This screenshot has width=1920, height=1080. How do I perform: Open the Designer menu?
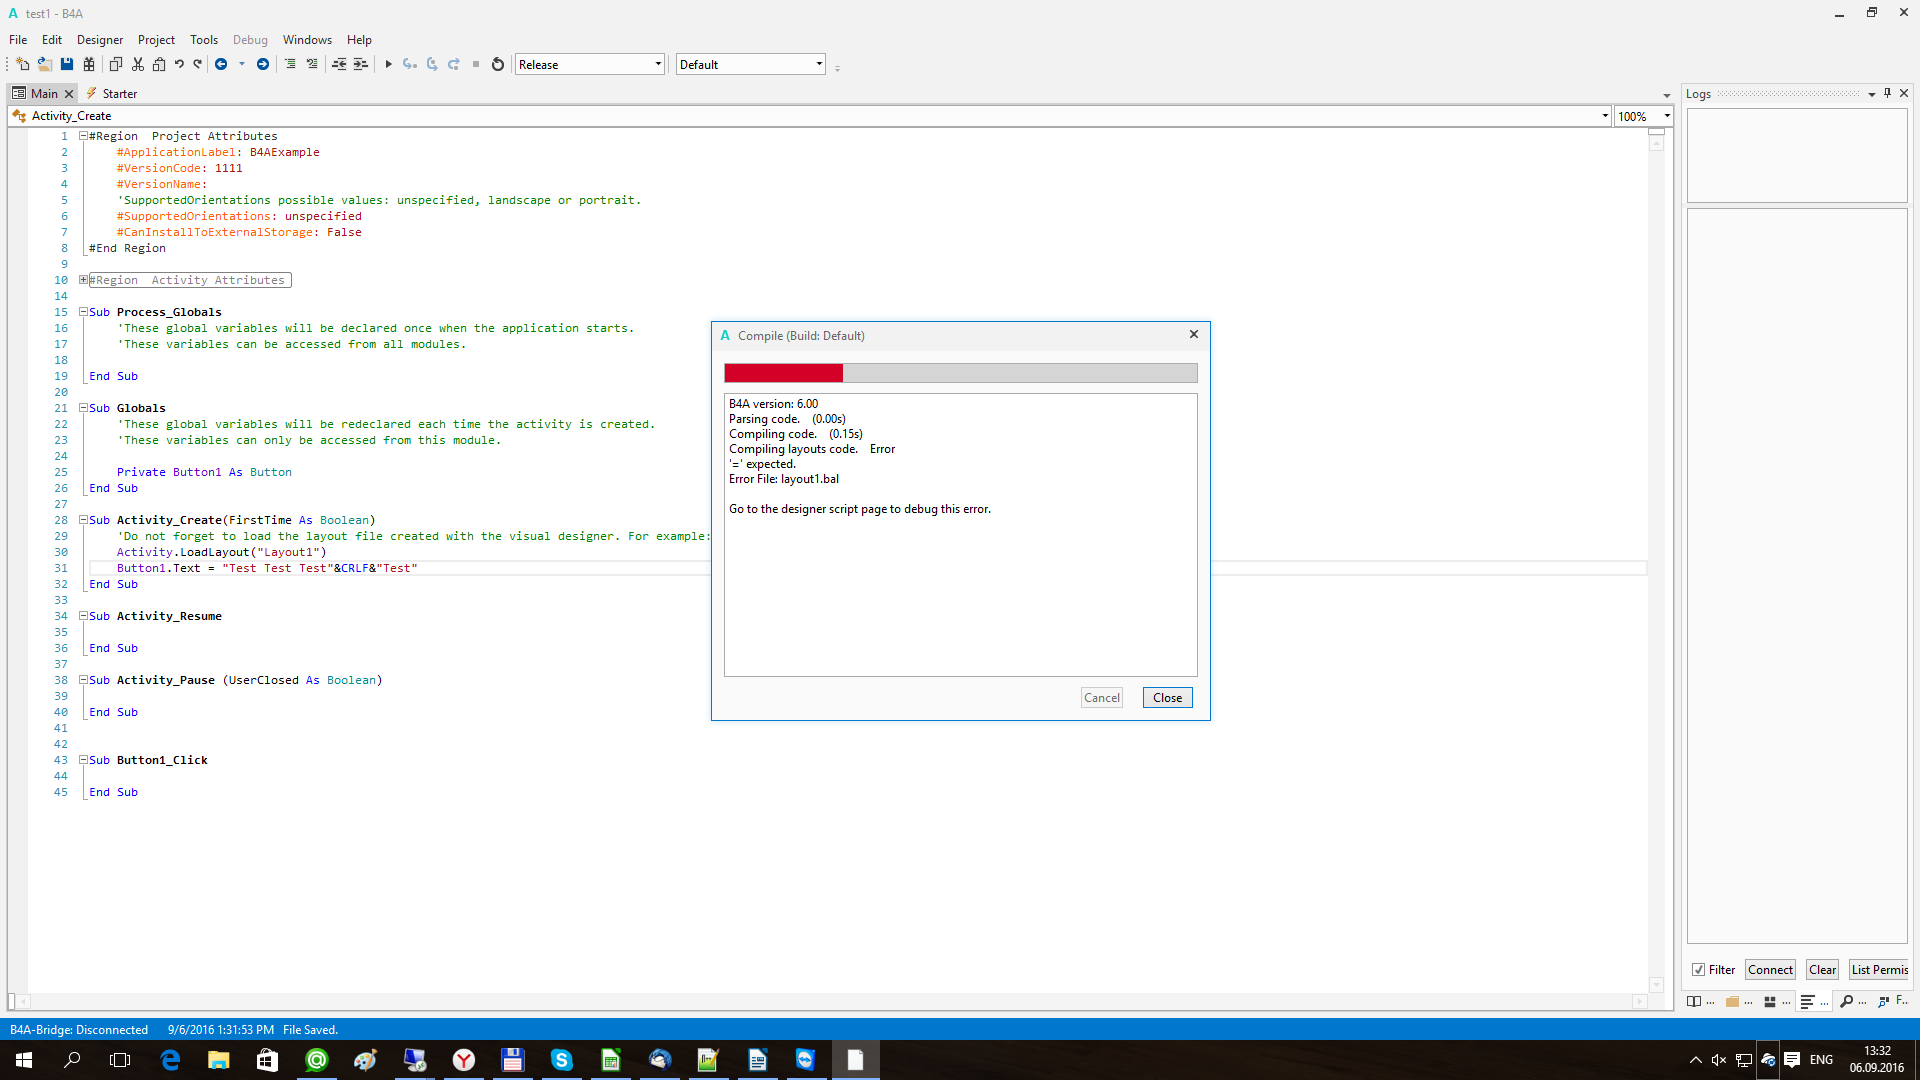[100, 40]
